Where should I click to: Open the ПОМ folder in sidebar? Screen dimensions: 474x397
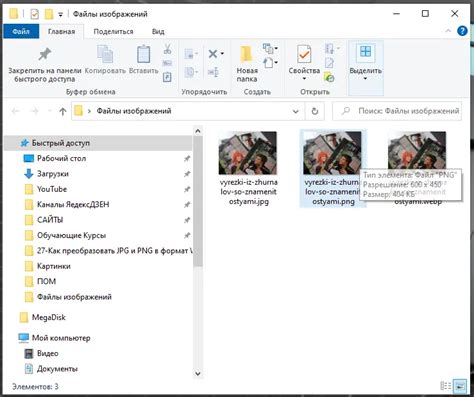point(98,281)
